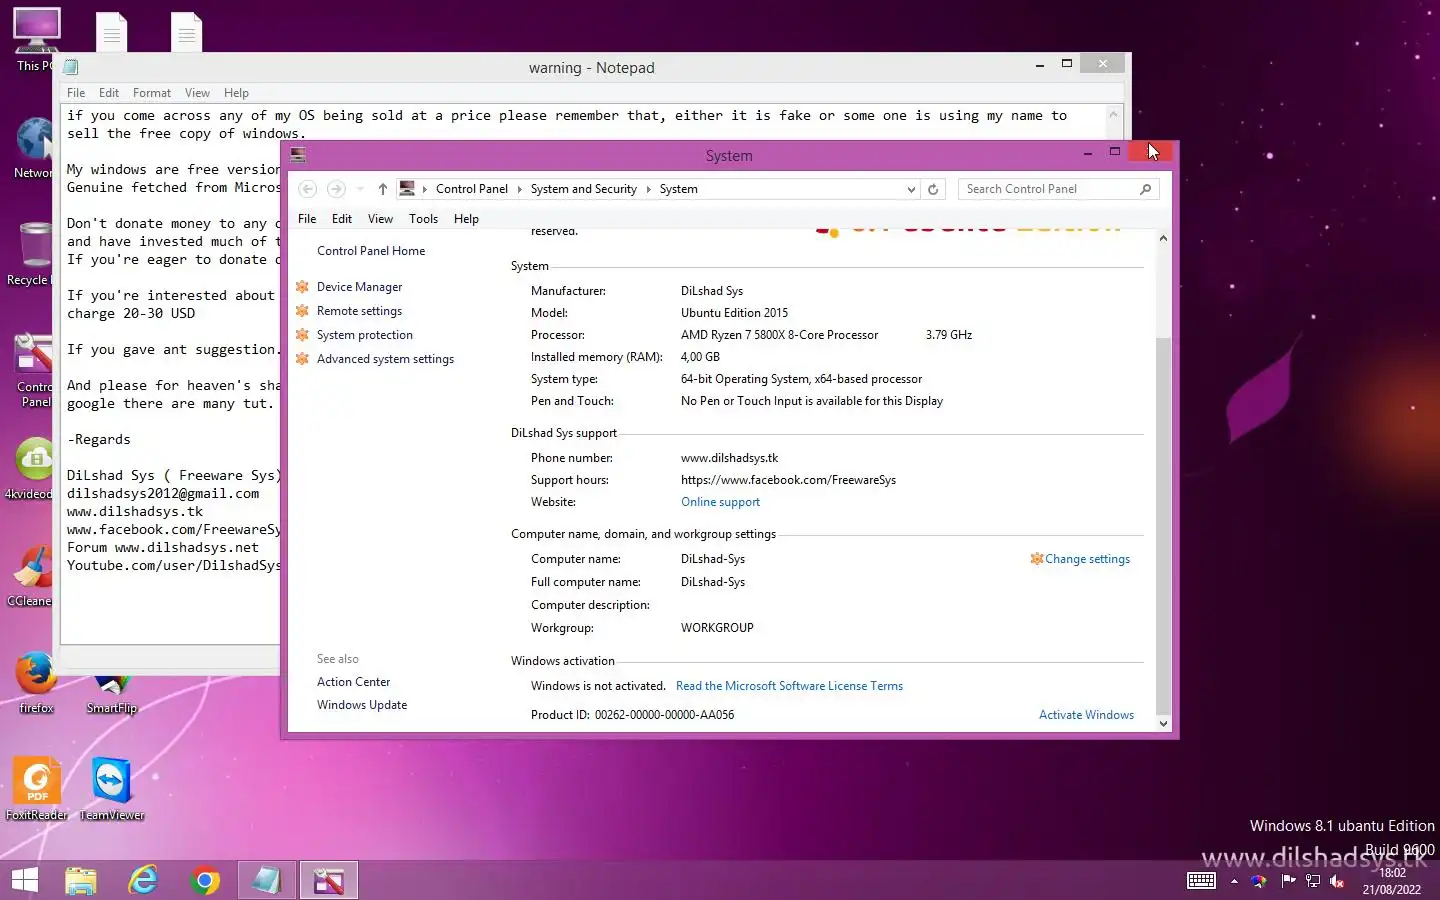Launch Internet Explorer from the taskbar
1440x900 pixels.
[x=143, y=881]
